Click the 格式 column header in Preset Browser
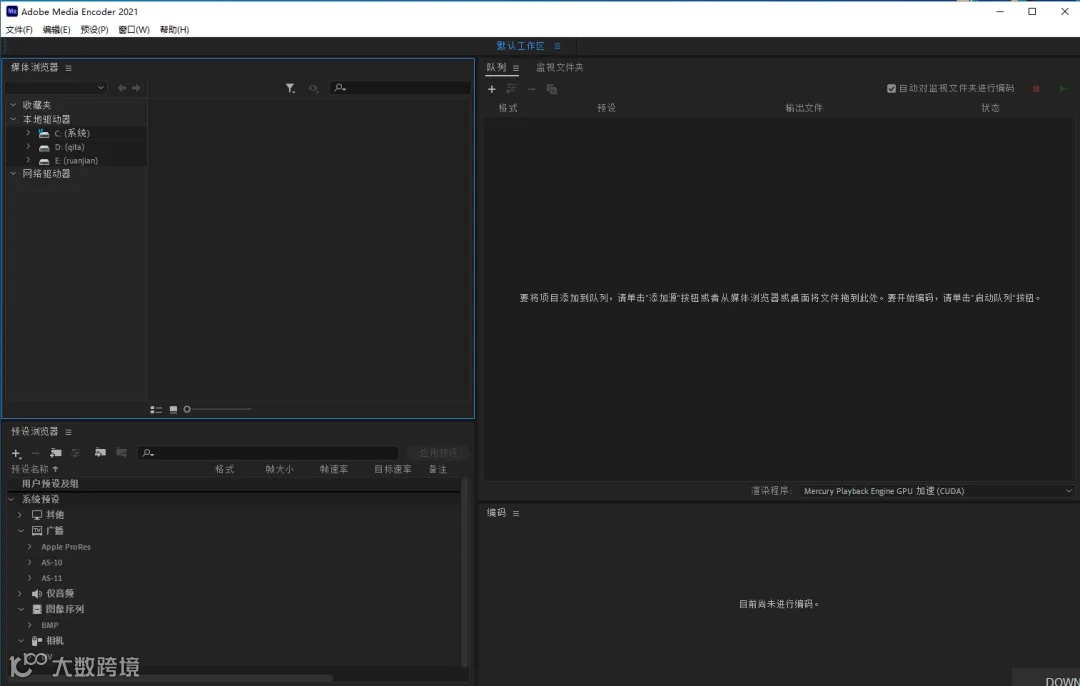Viewport: 1080px width, 686px height. pos(225,469)
